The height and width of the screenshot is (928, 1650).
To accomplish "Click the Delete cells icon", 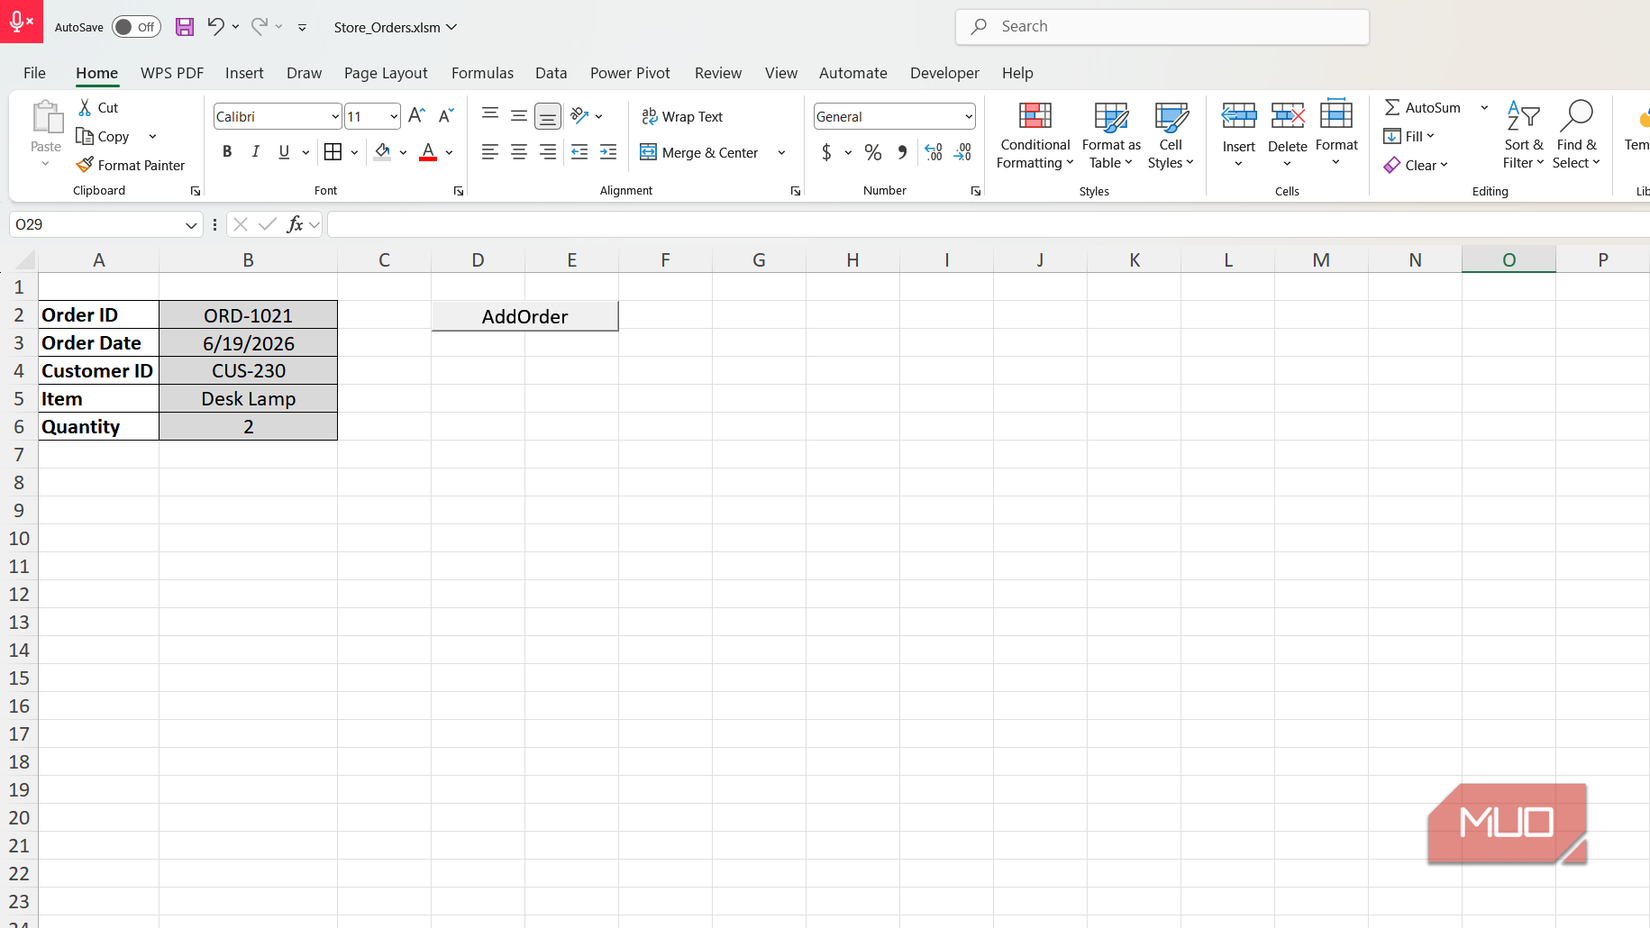I will point(1287,116).
